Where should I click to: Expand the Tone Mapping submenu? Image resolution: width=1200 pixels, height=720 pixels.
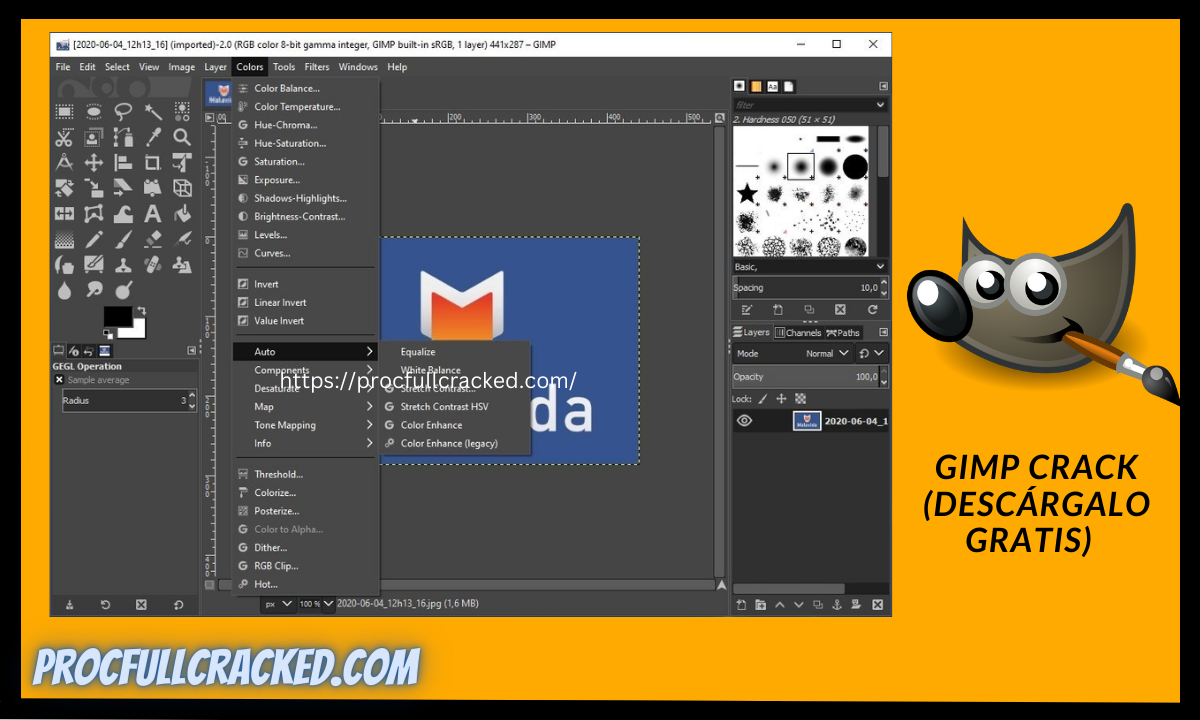(x=305, y=425)
